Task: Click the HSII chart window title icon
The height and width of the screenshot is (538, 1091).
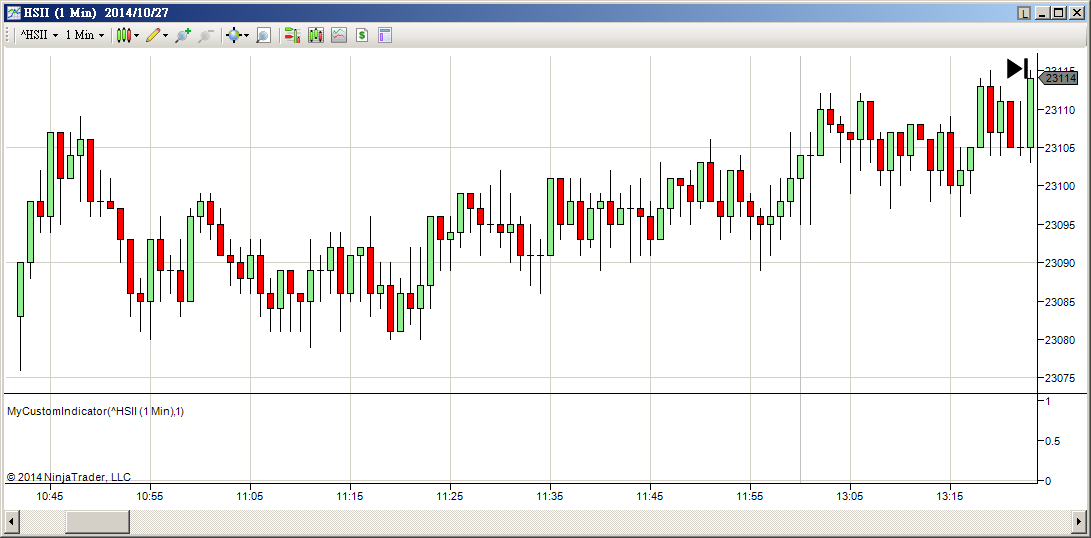Action: (13, 13)
